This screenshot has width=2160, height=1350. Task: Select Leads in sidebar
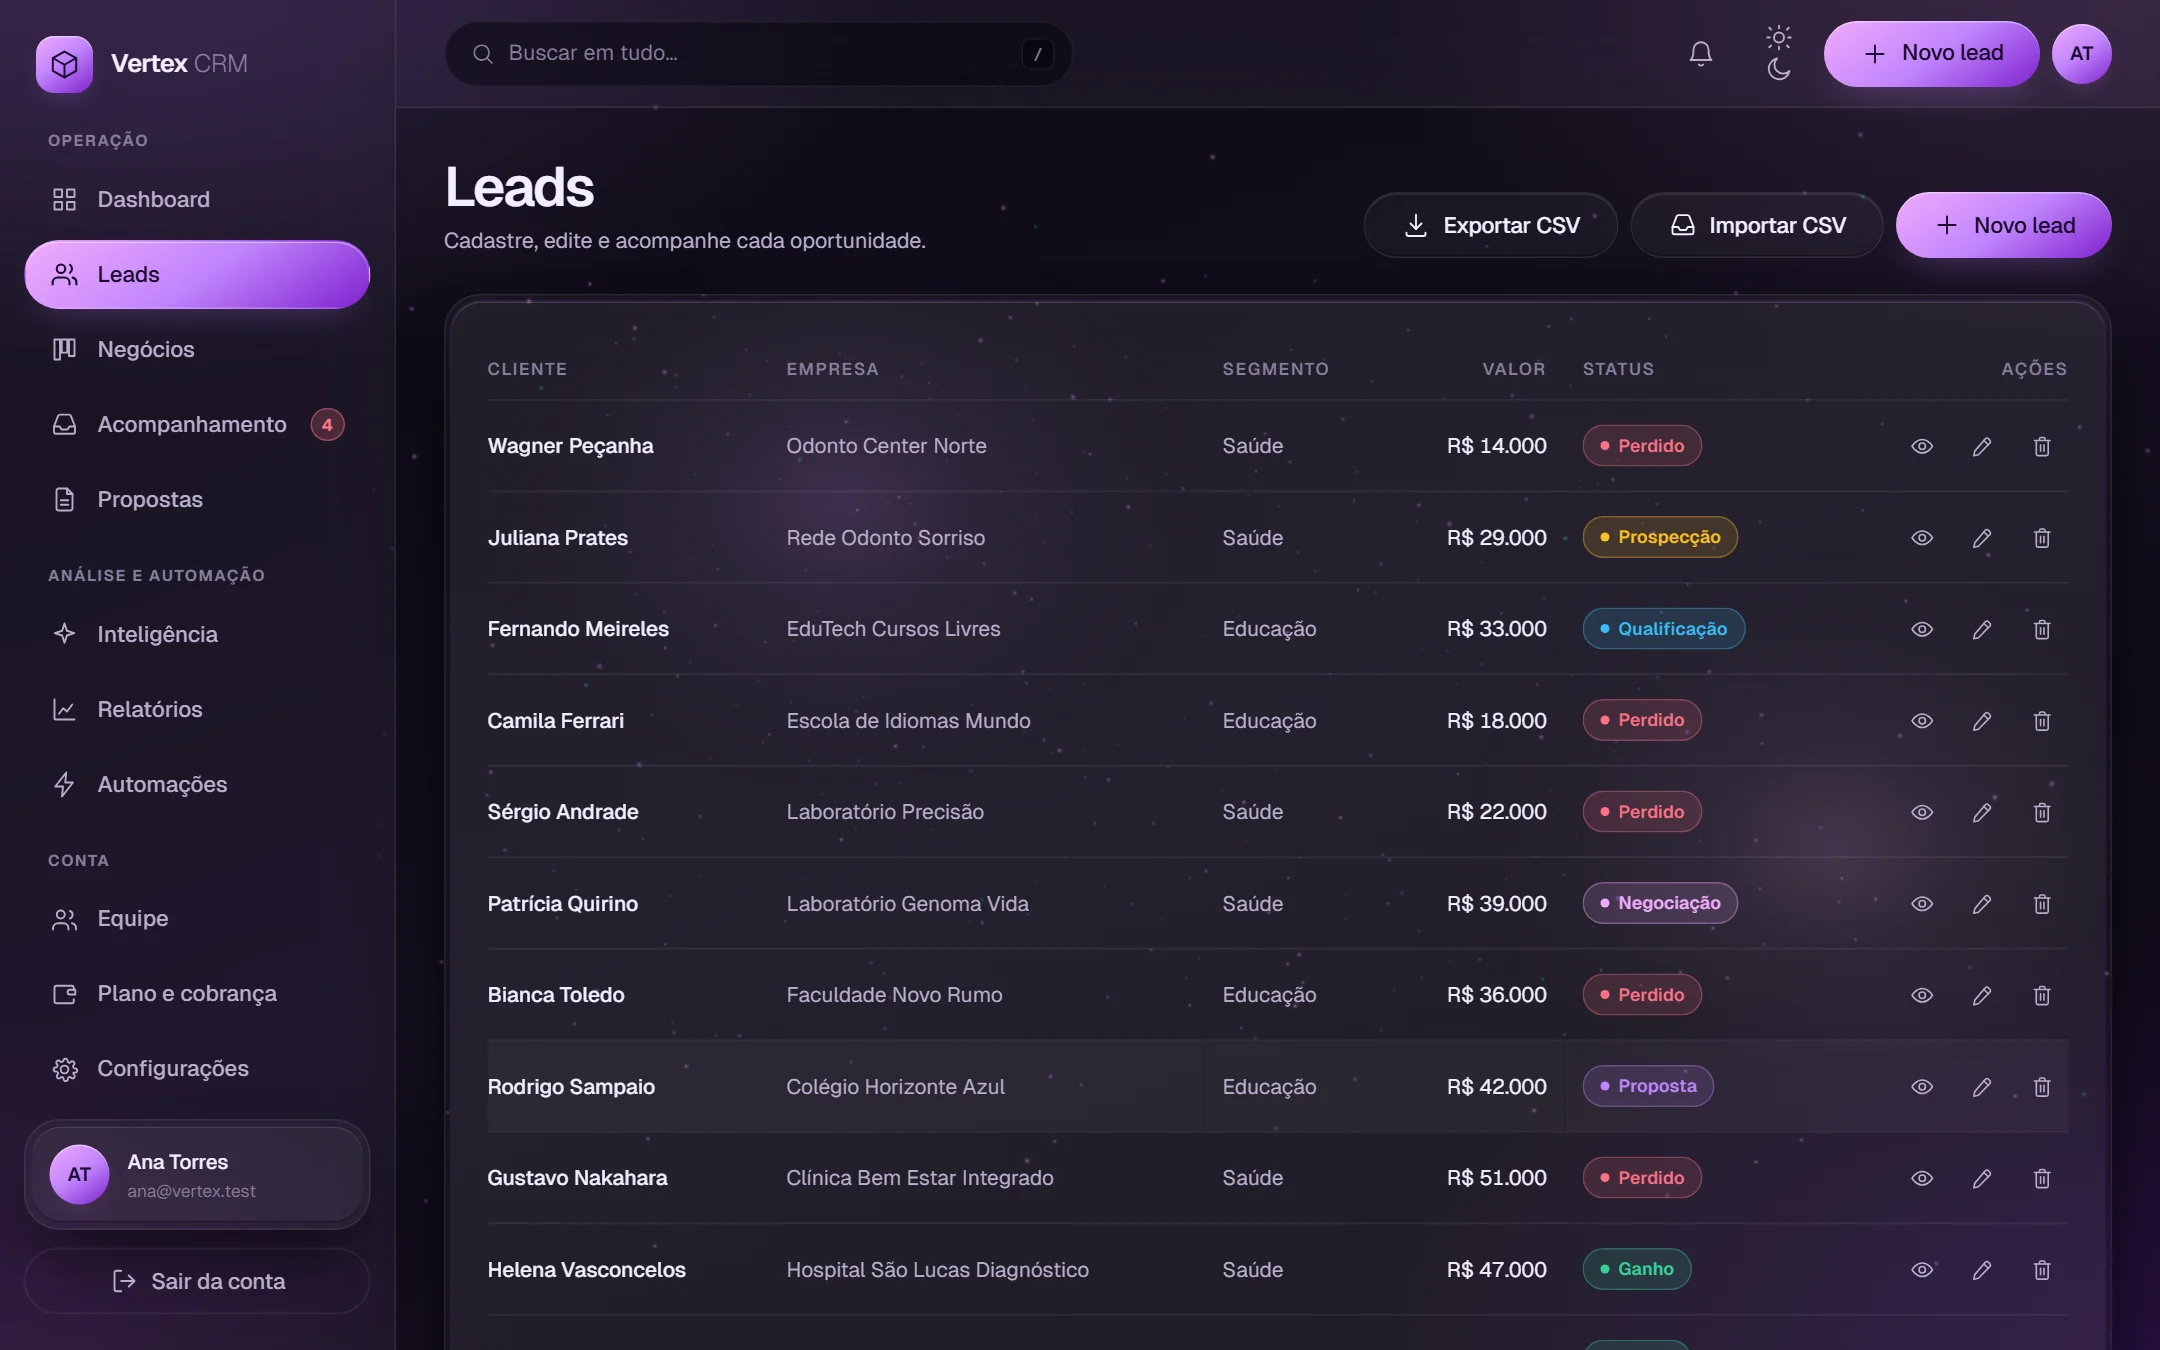coord(197,275)
